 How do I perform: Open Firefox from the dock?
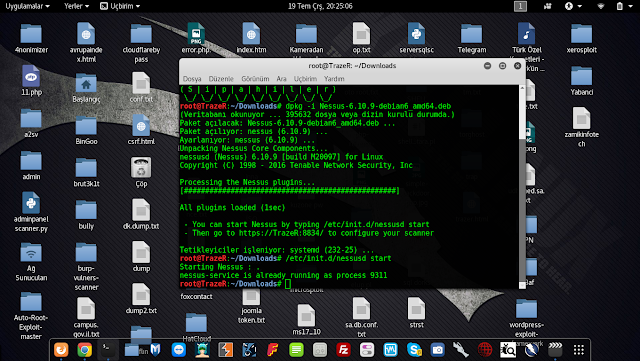tap(61, 350)
